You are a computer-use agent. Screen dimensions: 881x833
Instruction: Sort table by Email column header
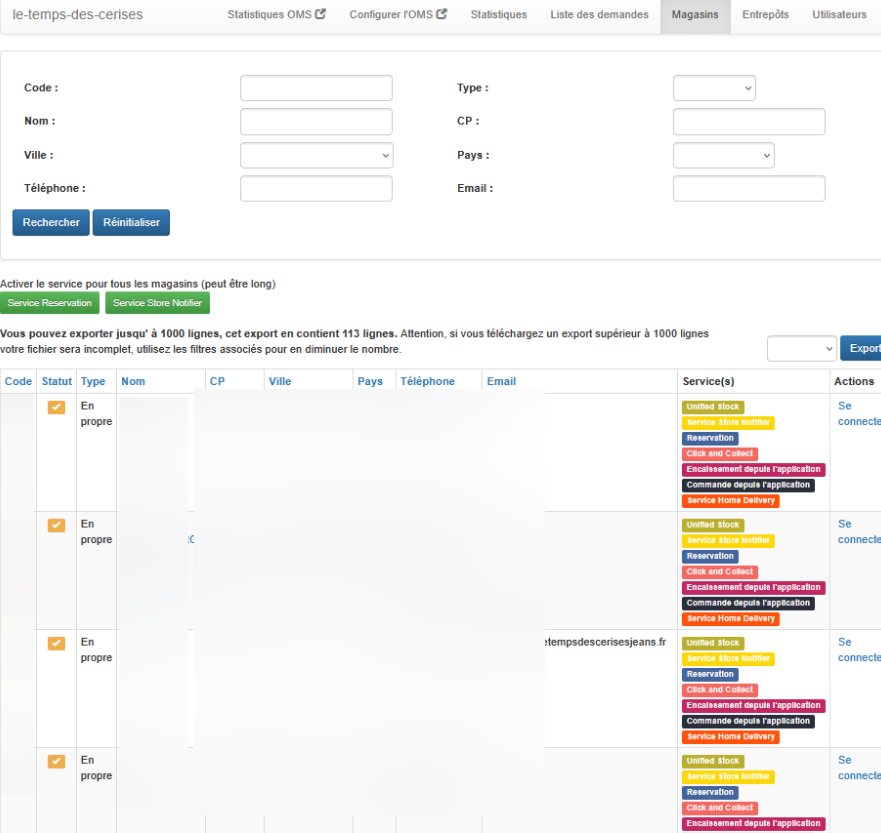501,381
